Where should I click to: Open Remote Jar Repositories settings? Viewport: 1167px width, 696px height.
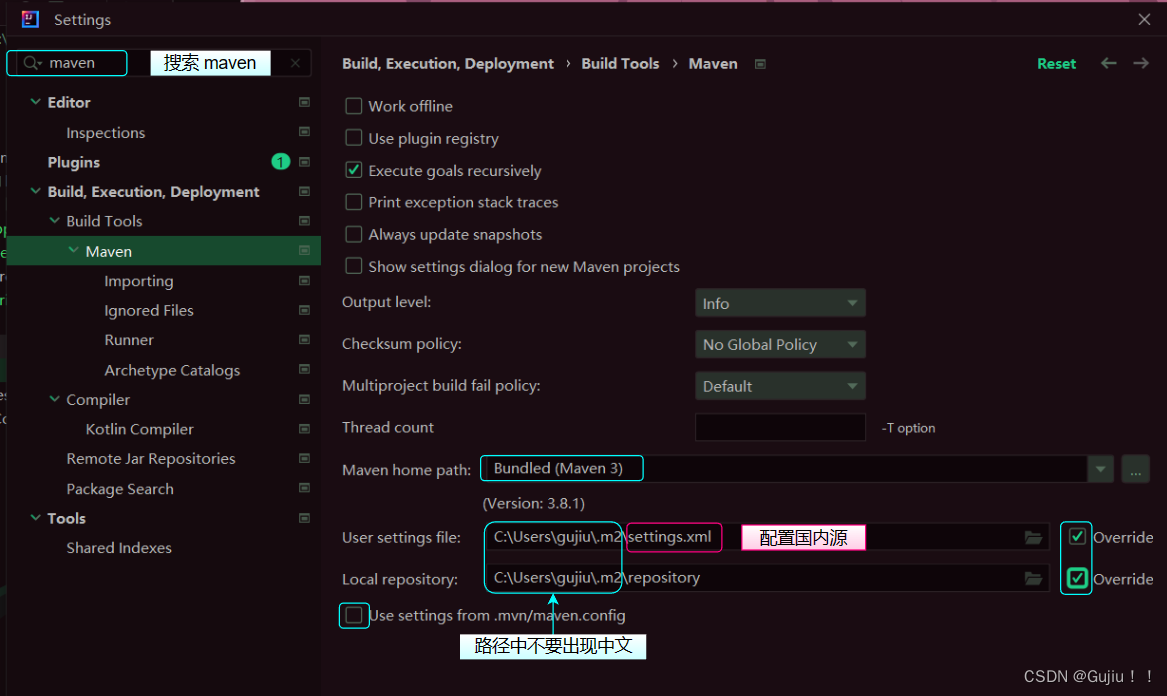[x=151, y=459]
